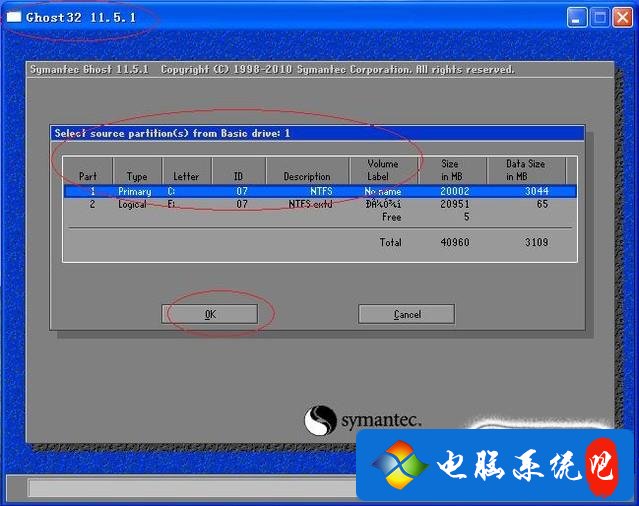
Task: Maximize the Ghost32 11.5.1 window
Action: pos(600,18)
